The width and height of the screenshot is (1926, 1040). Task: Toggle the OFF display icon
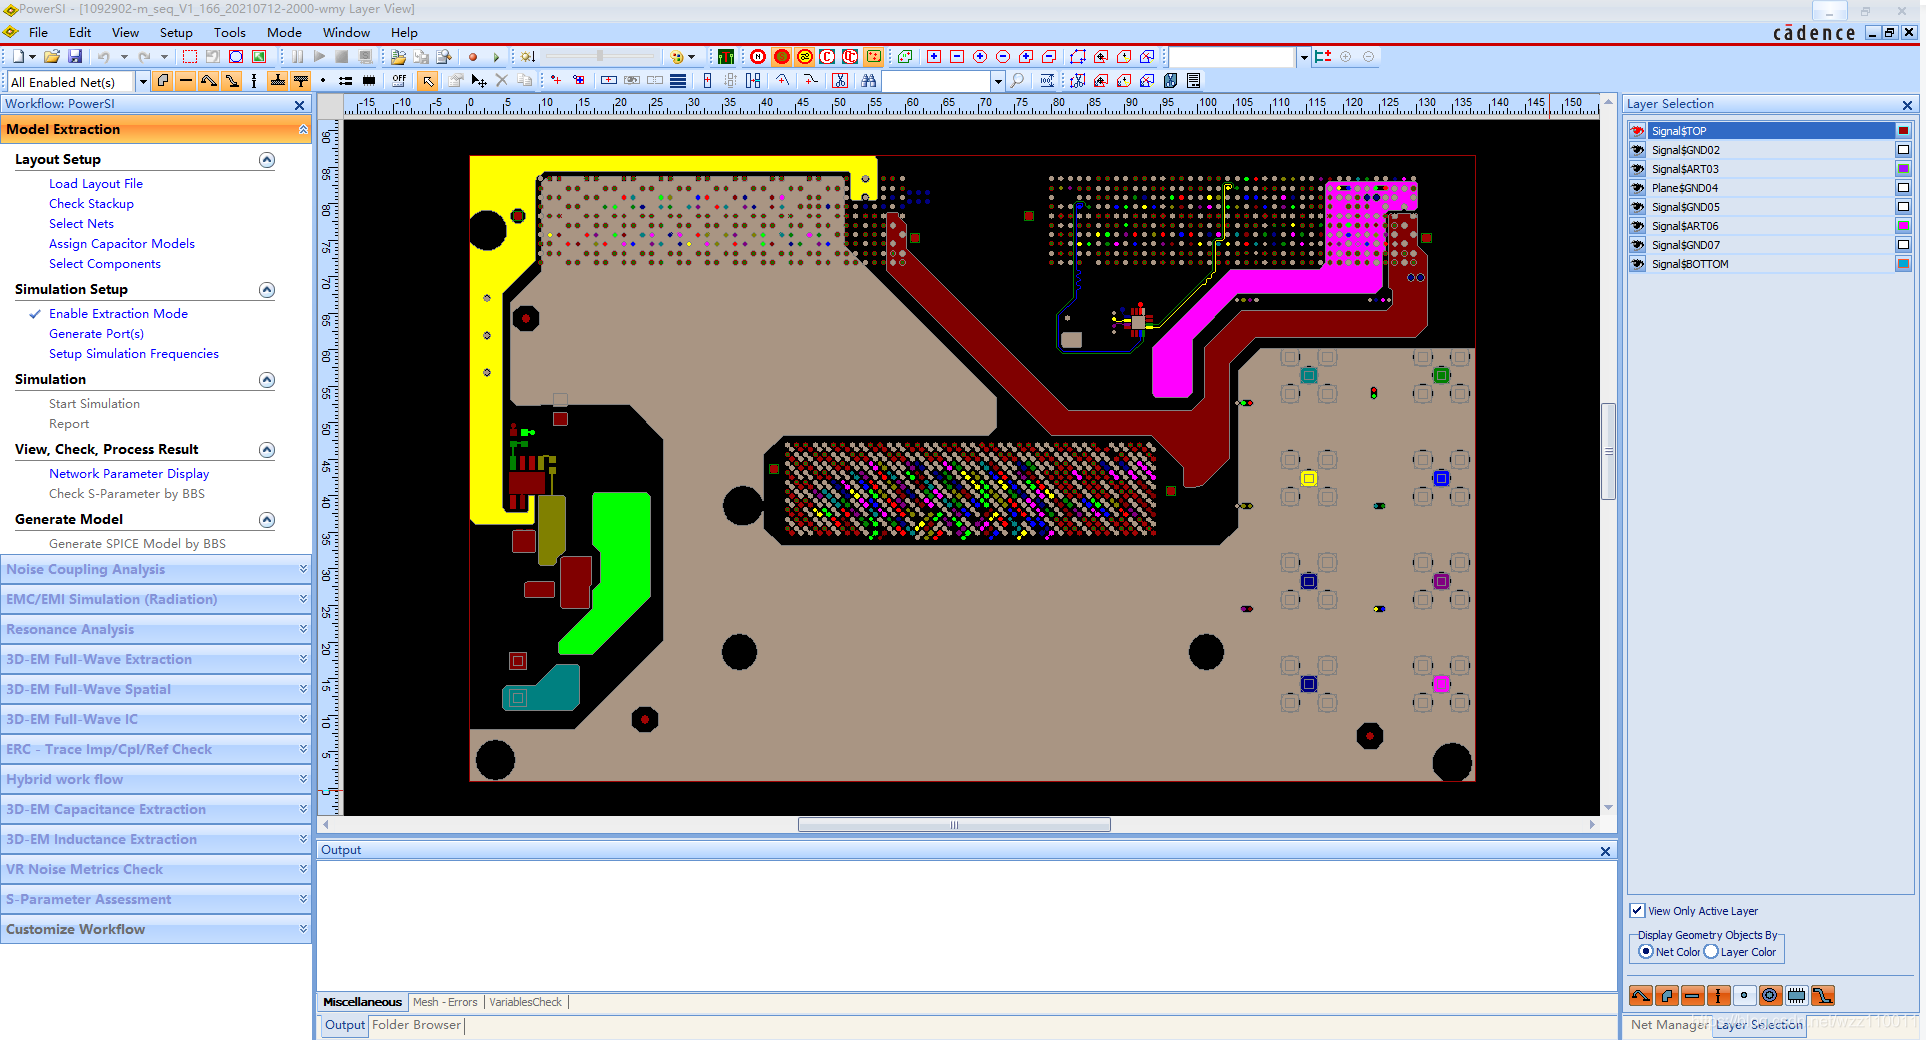(x=400, y=81)
